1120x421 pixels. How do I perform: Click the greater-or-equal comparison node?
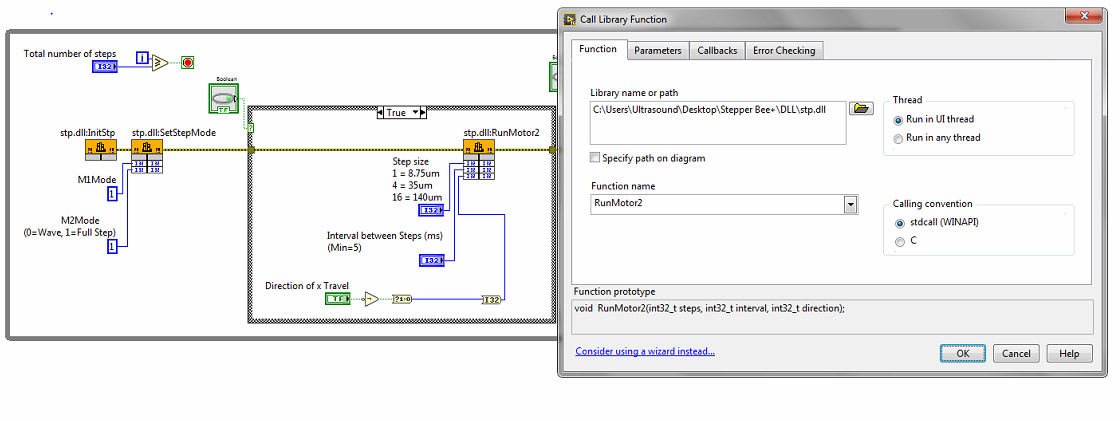[160, 62]
